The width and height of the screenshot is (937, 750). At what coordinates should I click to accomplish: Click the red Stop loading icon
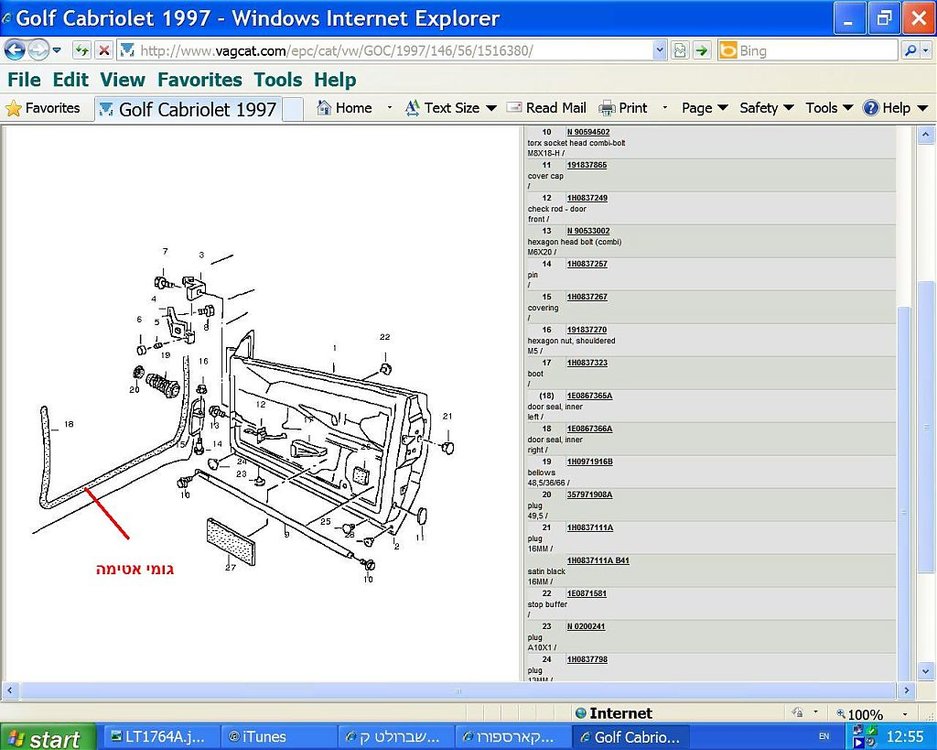pyautogui.click(x=104, y=51)
